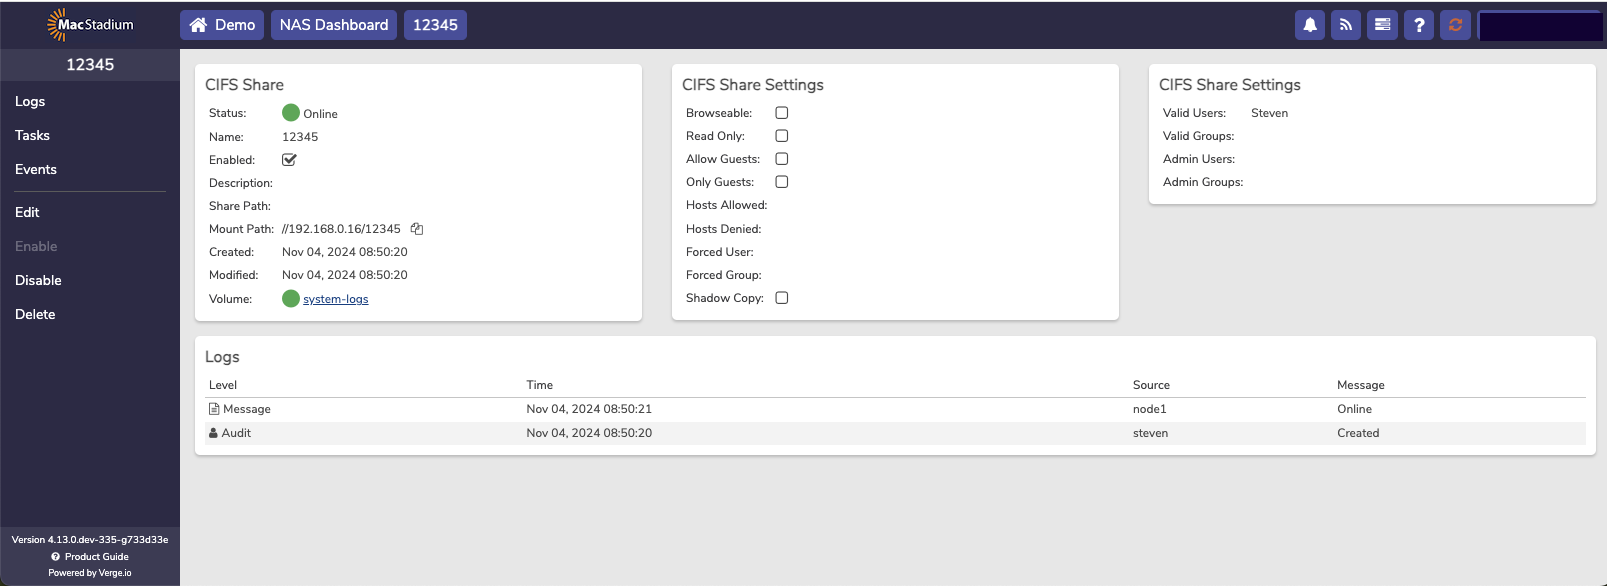Click the RSS feed icon

[x=1346, y=25]
